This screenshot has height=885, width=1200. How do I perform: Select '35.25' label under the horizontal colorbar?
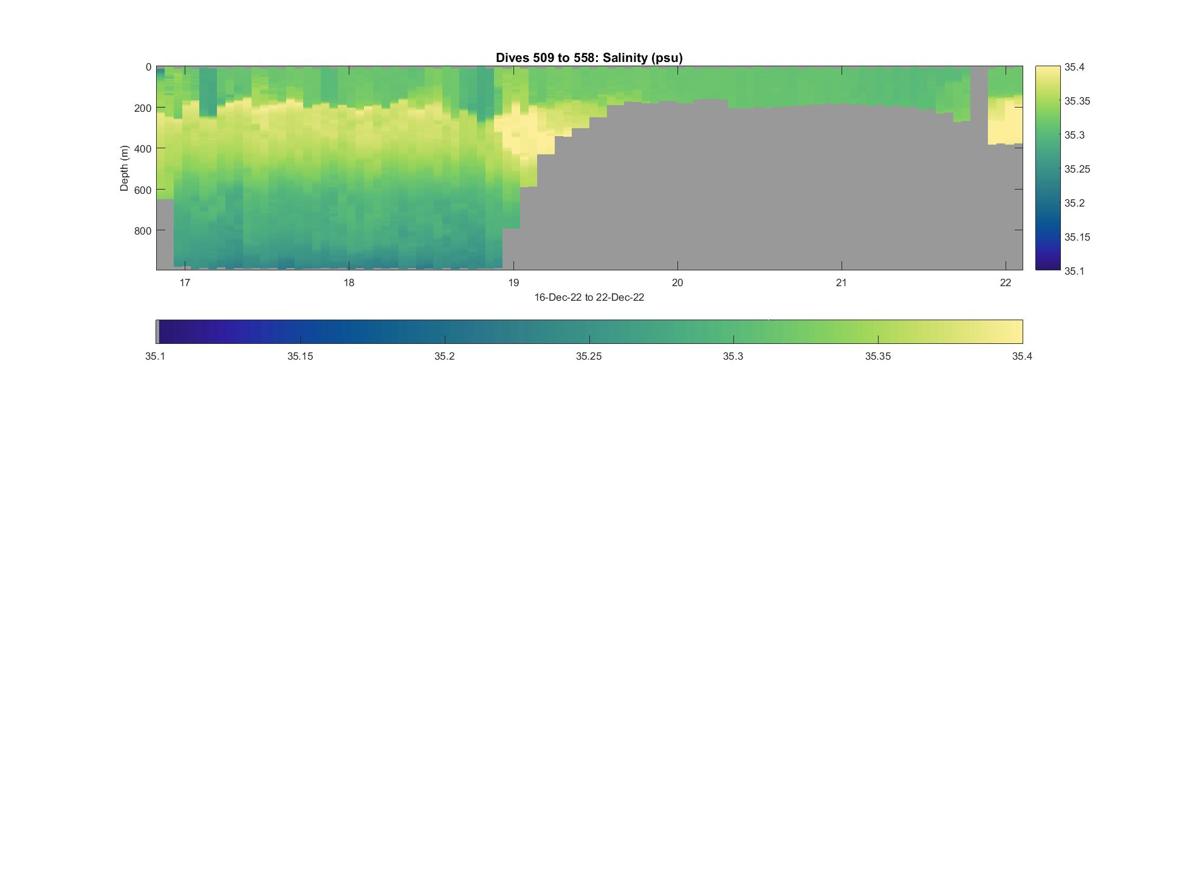pyautogui.click(x=589, y=356)
